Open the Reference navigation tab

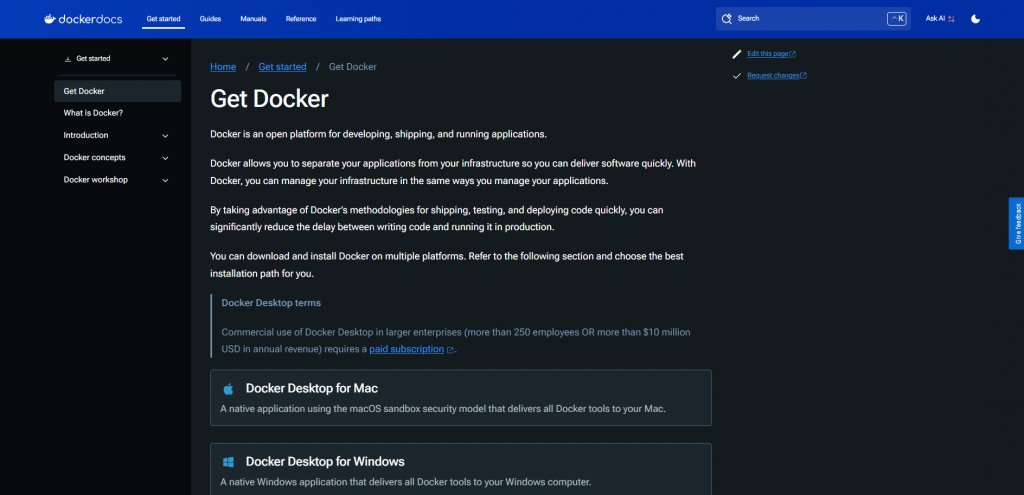pyautogui.click(x=301, y=19)
